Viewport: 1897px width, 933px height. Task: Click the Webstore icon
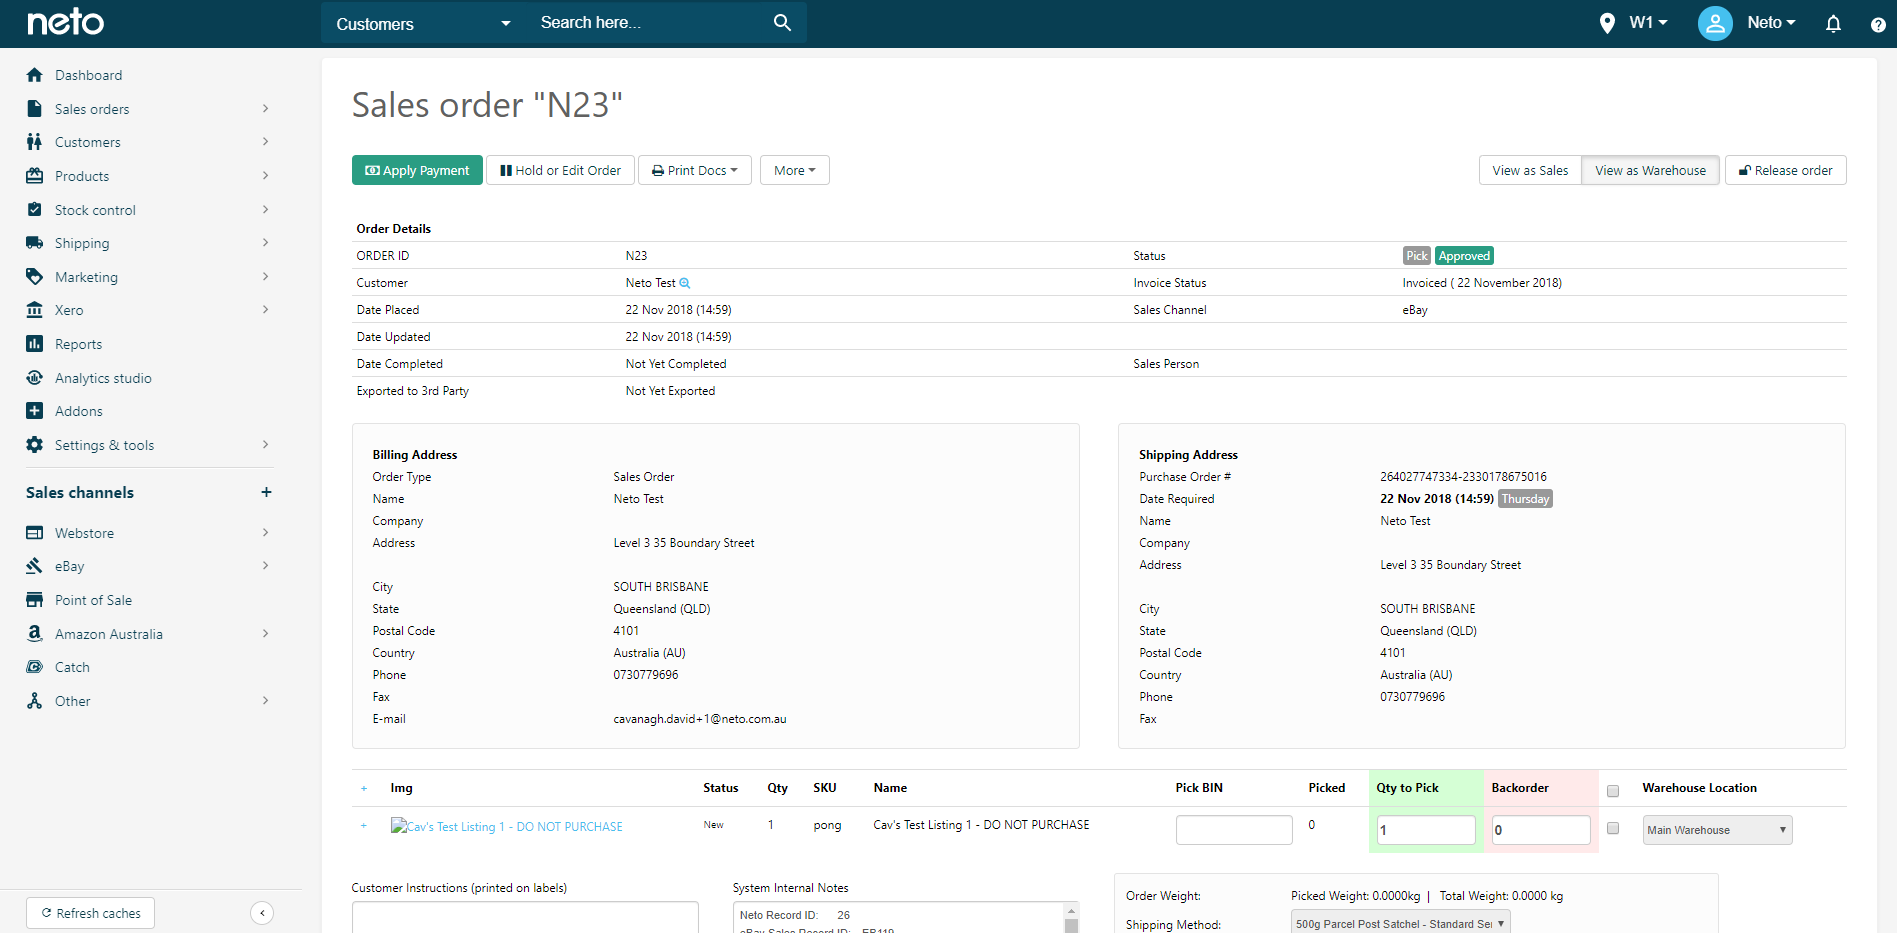[35, 533]
